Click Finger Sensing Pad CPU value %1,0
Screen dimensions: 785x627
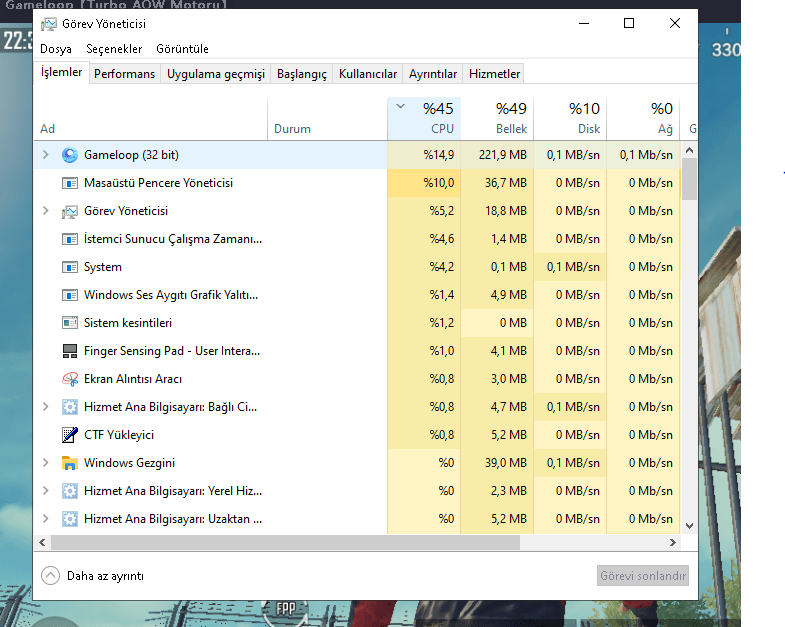click(x=442, y=351)
